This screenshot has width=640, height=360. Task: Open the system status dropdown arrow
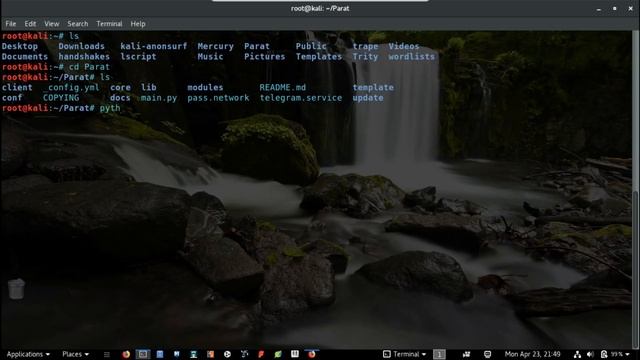(628, 354)
